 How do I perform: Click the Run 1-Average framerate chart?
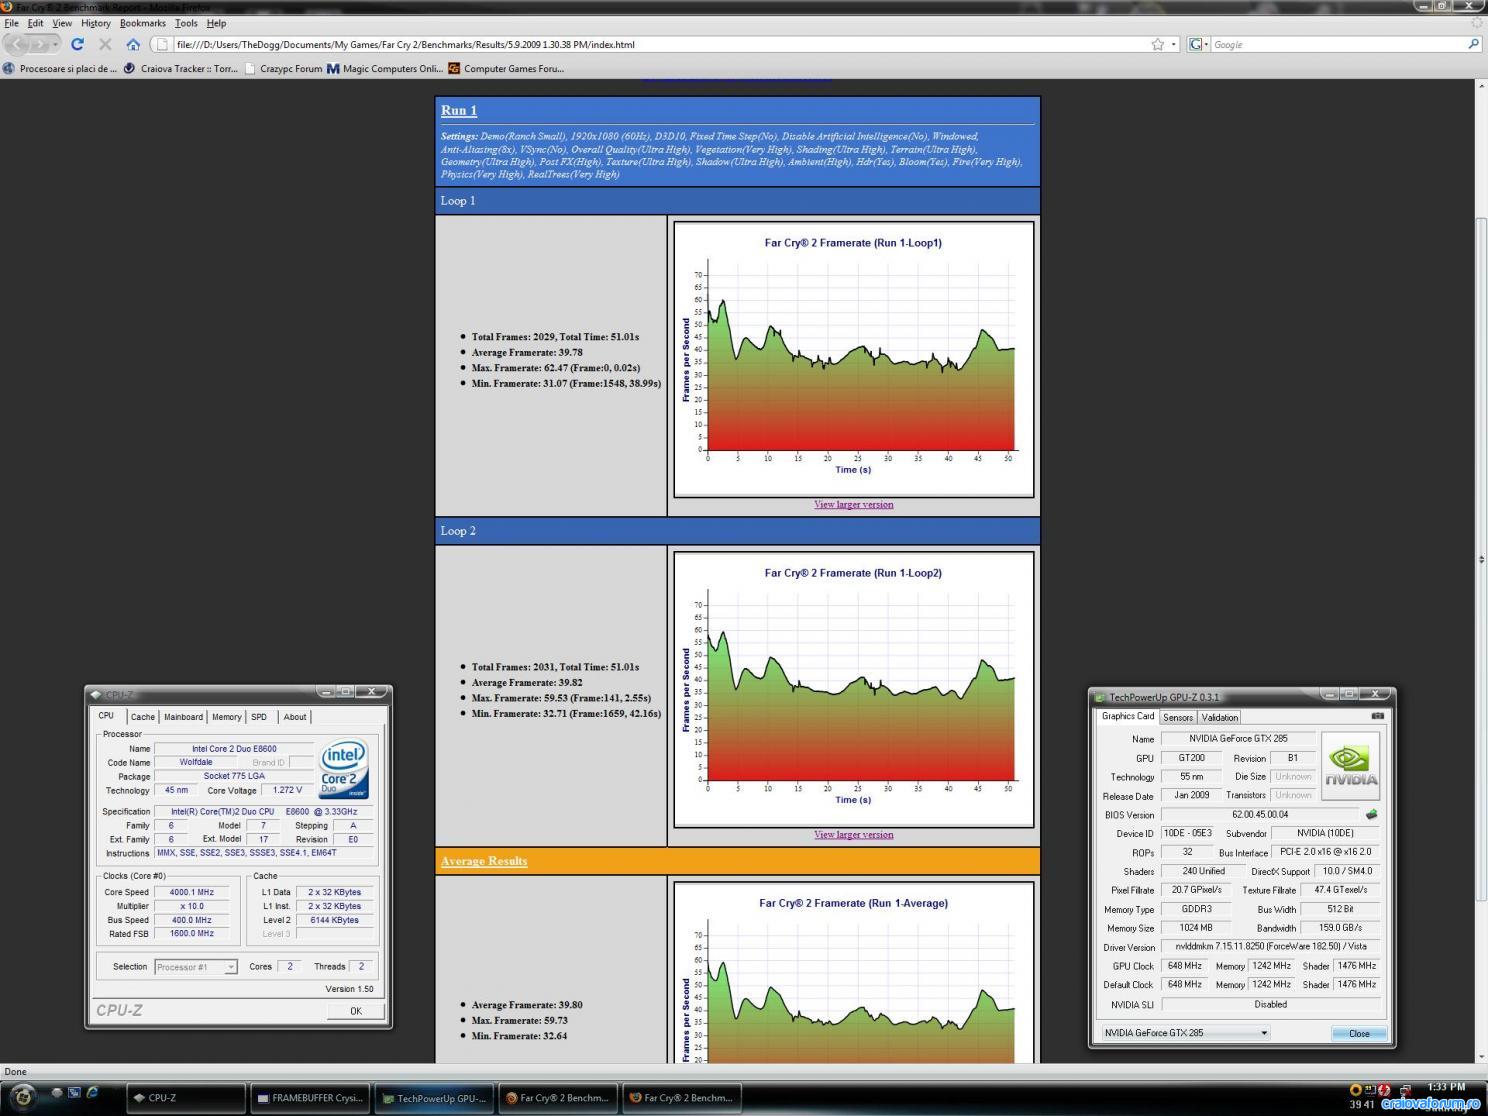coord(853,973)
